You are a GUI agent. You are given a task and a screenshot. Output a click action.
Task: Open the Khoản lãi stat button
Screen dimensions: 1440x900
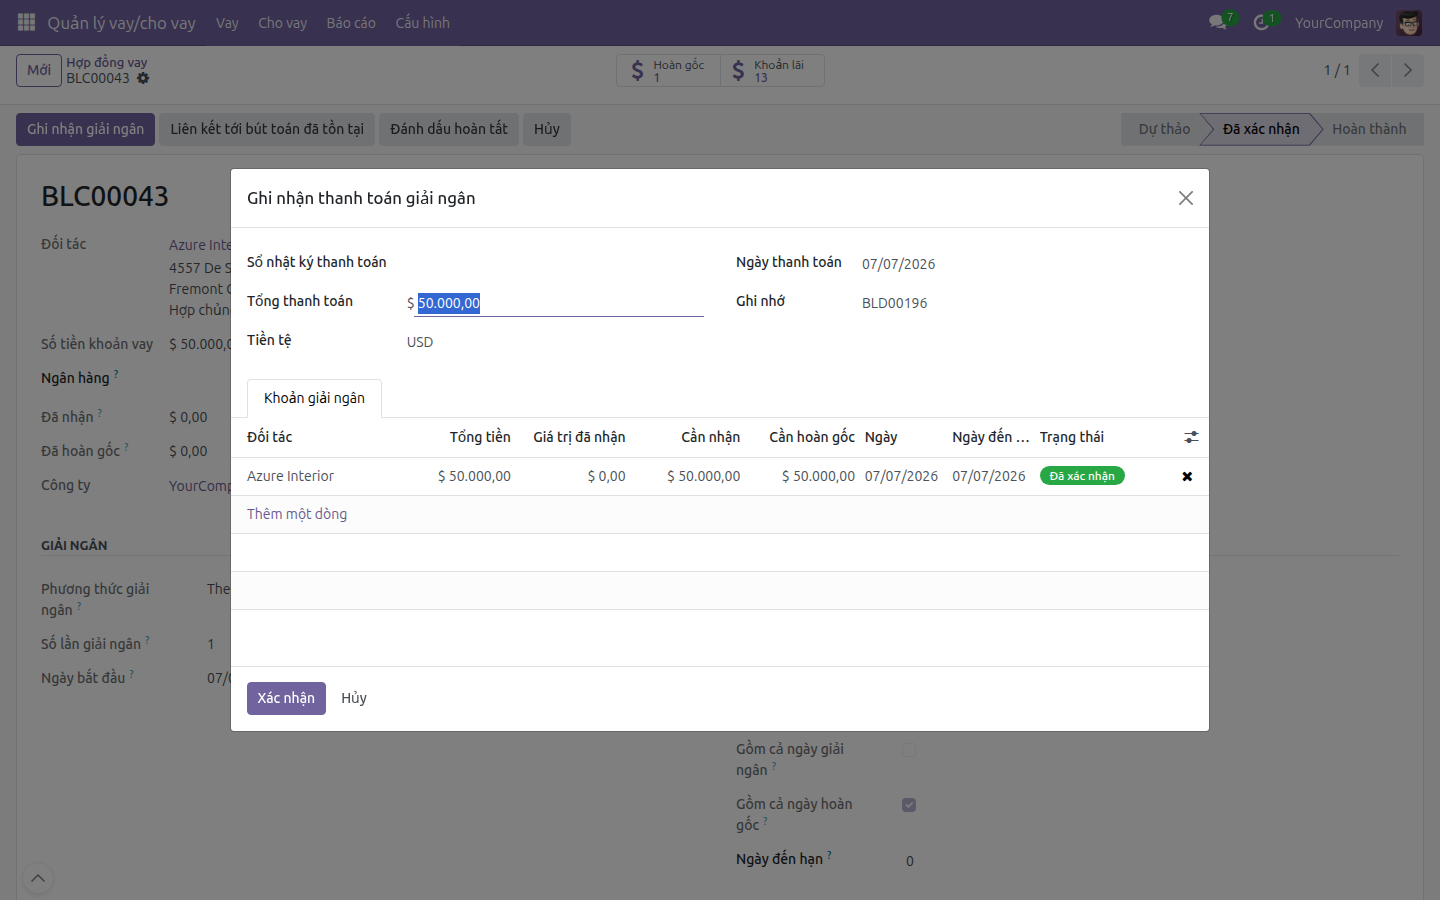pos(772,70)
